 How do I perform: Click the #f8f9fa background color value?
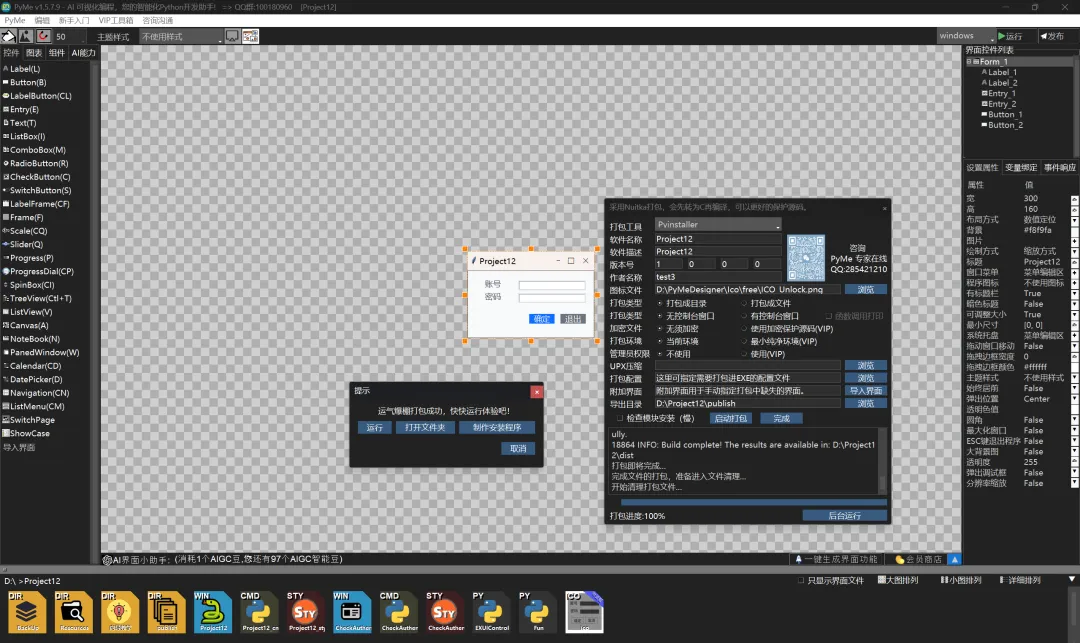click(1037, 231)
